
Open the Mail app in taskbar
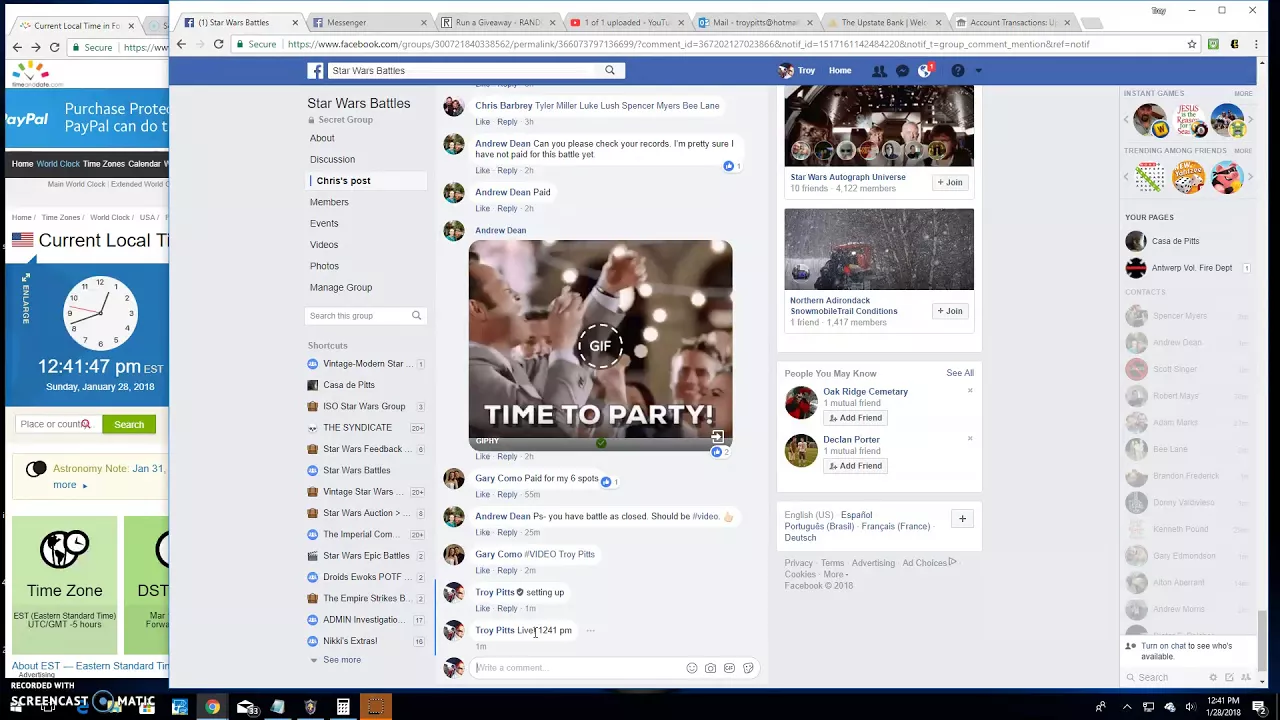click(x=246, y=707)
